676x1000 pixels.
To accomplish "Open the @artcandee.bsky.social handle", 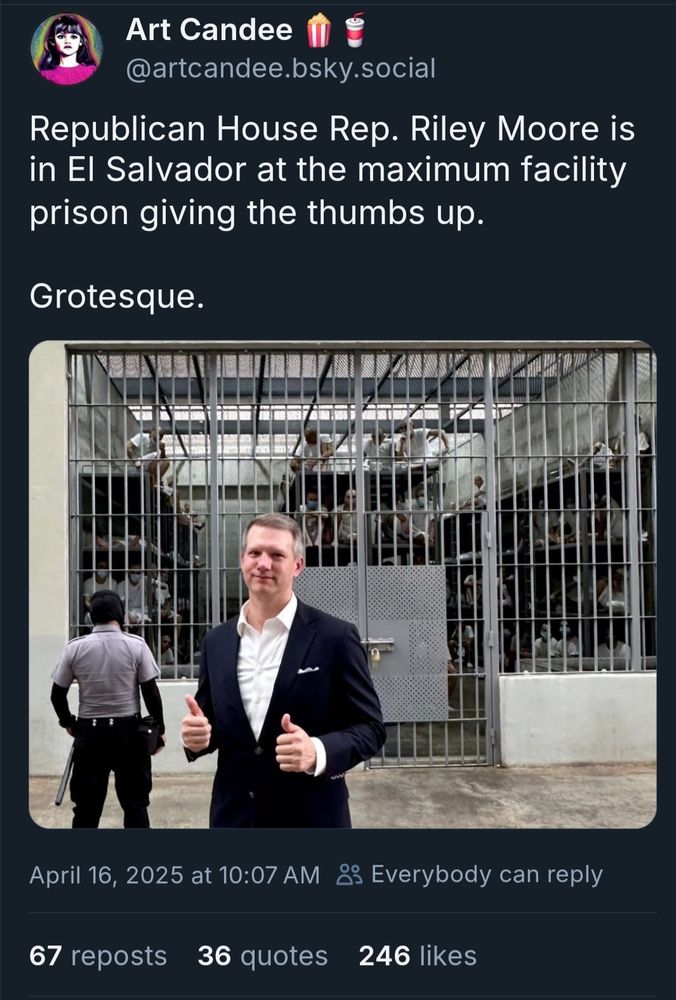I will pos(281,68).
